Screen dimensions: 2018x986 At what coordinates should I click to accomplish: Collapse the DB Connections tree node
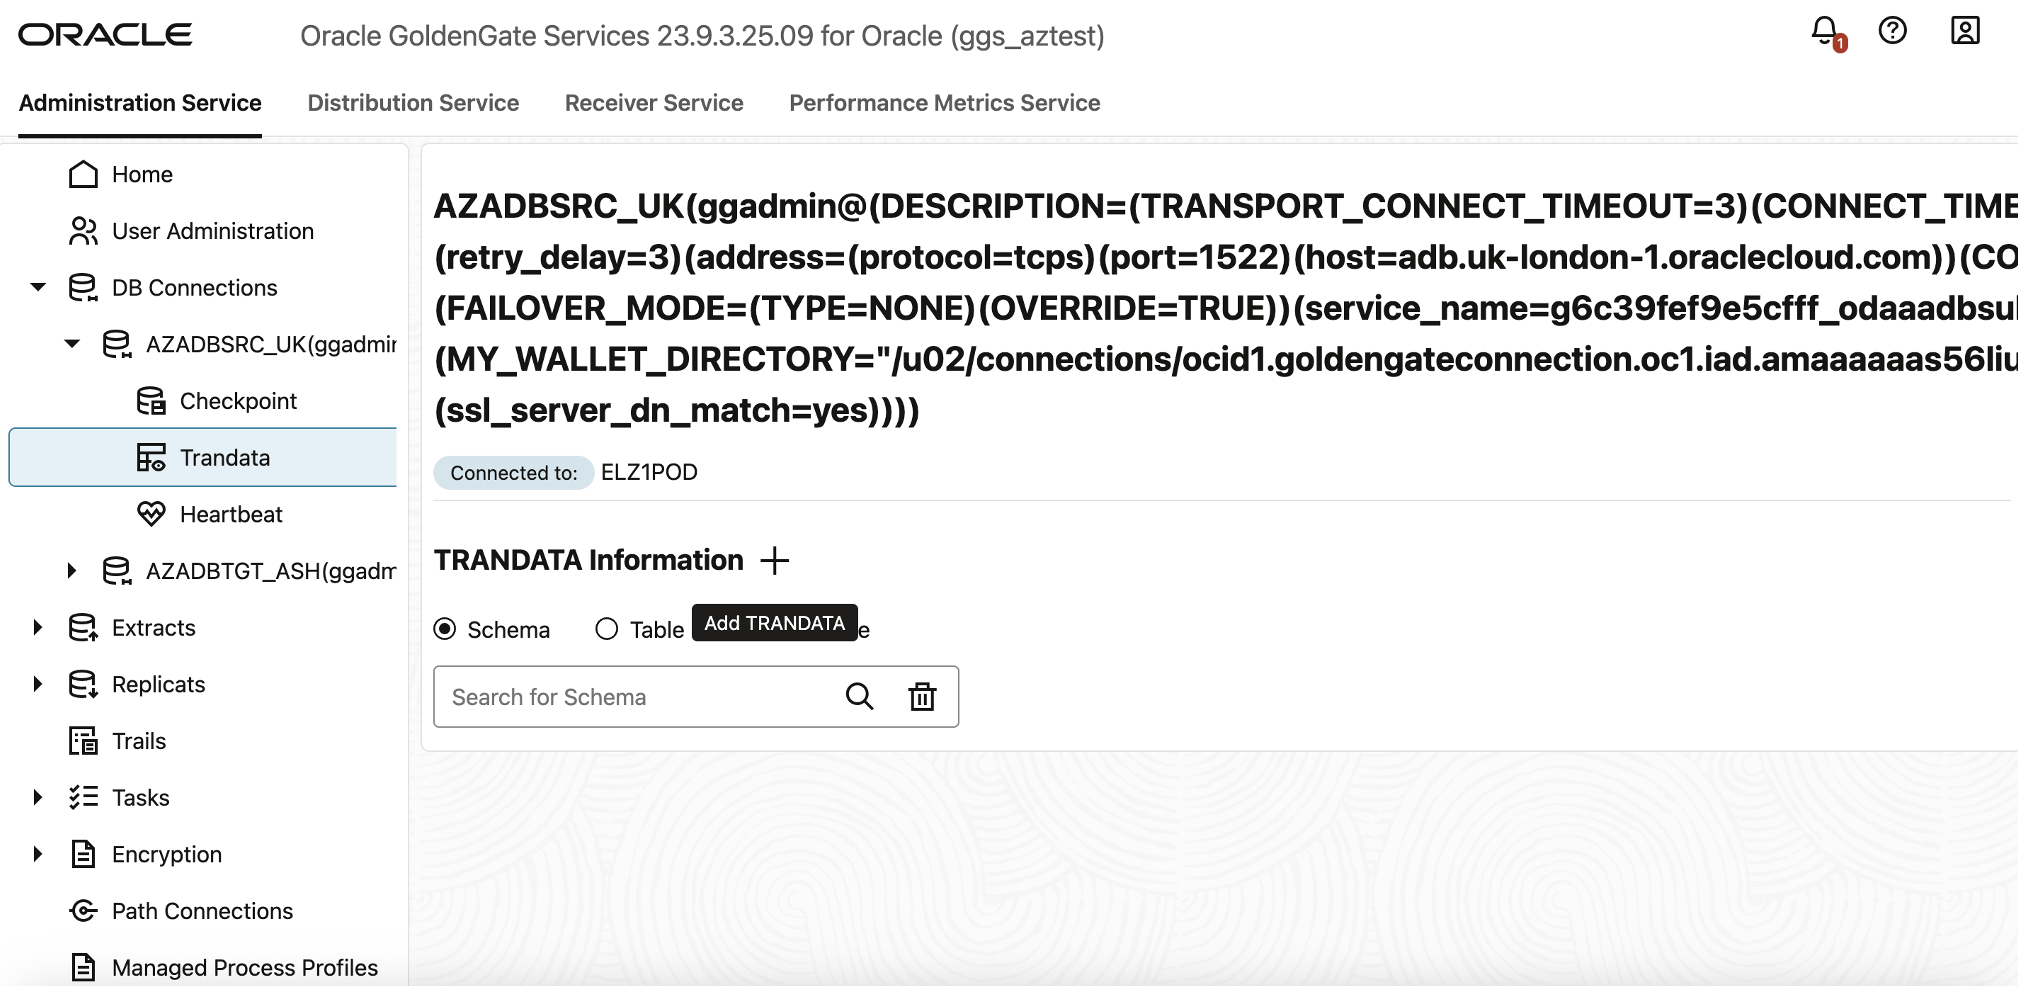[38, 288]
